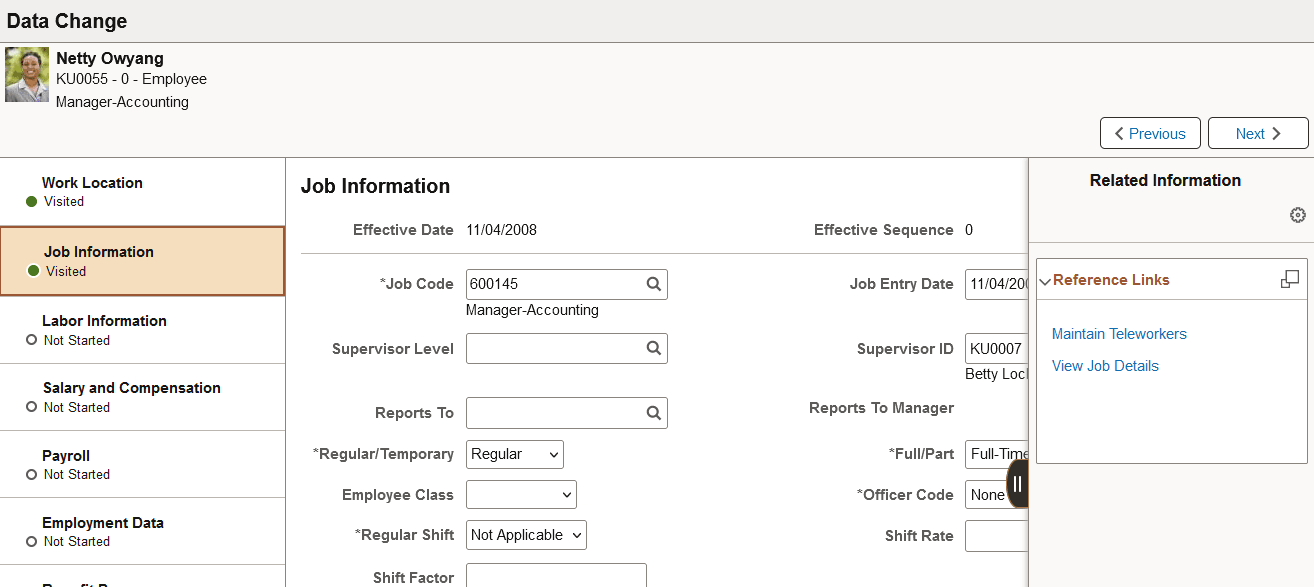Click Netty Owyang's employee photo

[x=26, y=73]
